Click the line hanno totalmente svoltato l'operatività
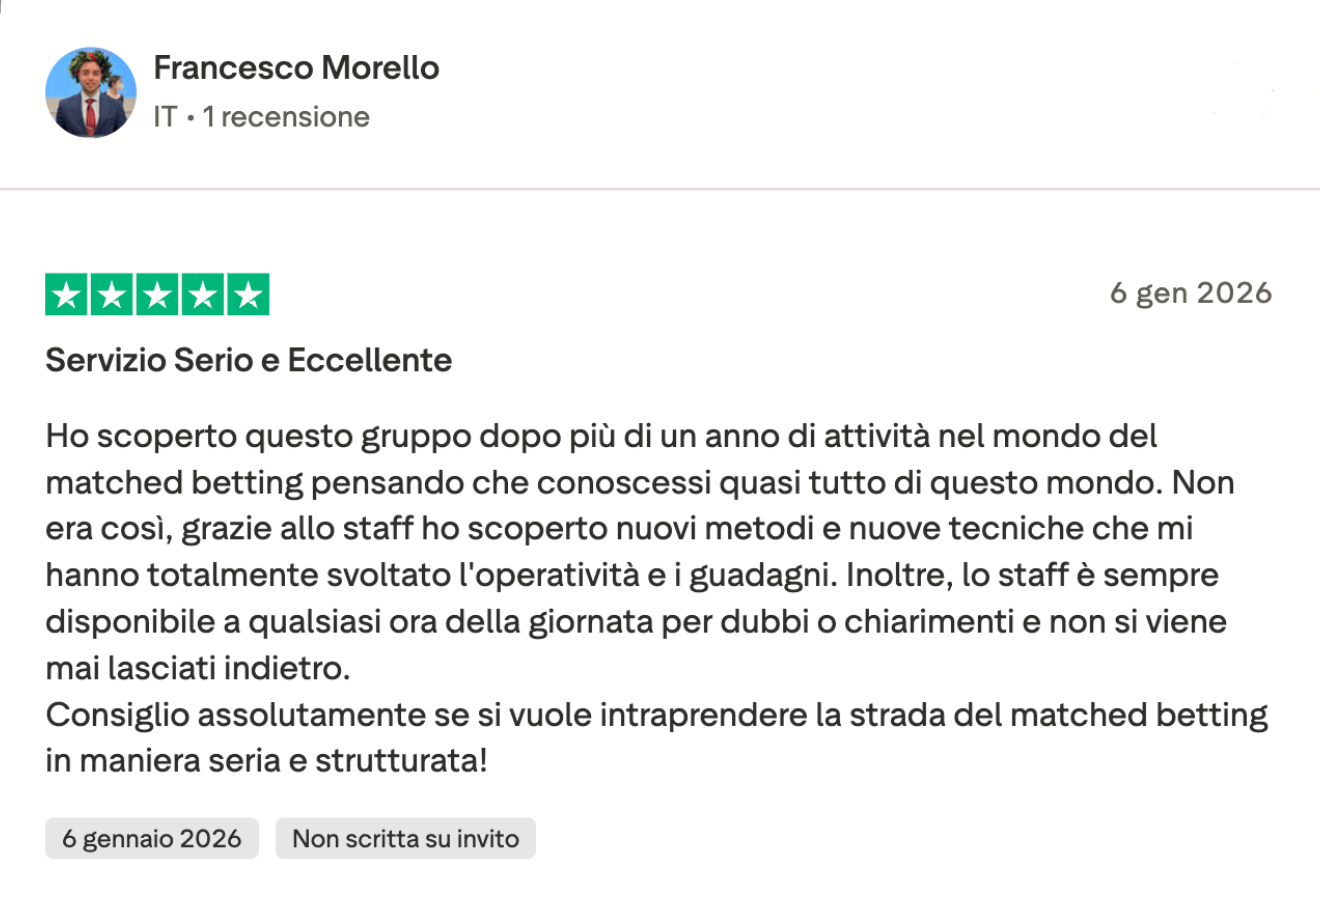This screenshot has height=900, width=1320. point(632,575)
